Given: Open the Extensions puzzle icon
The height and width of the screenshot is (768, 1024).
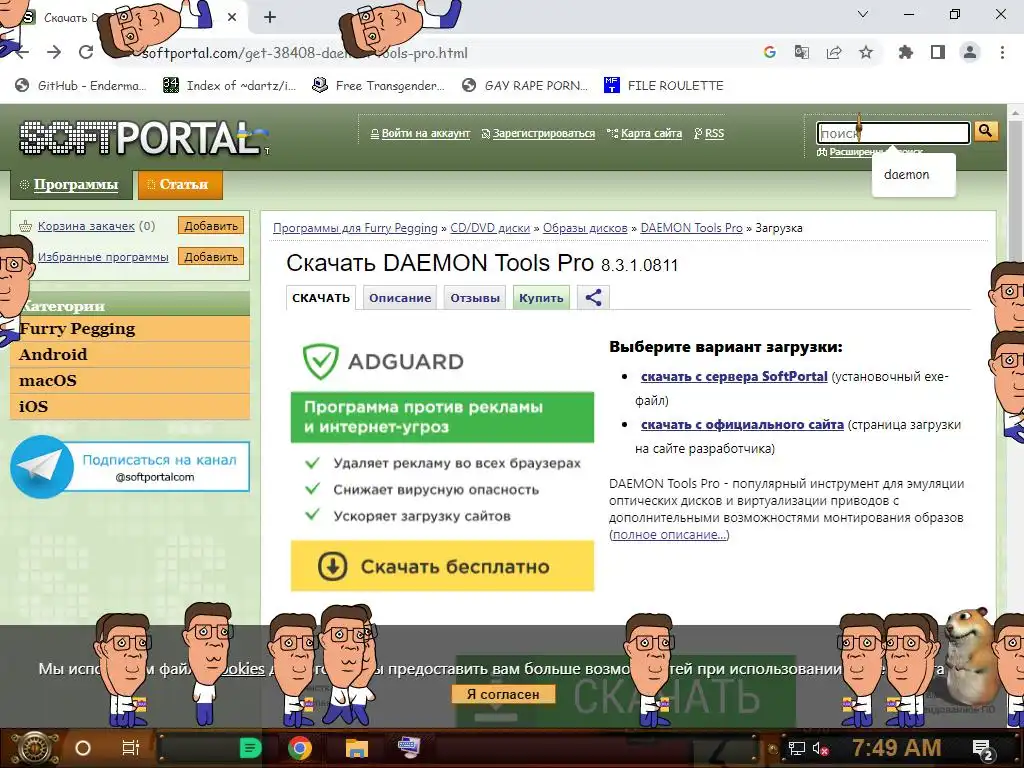Looking at the screenshot, I should point(906,53).
